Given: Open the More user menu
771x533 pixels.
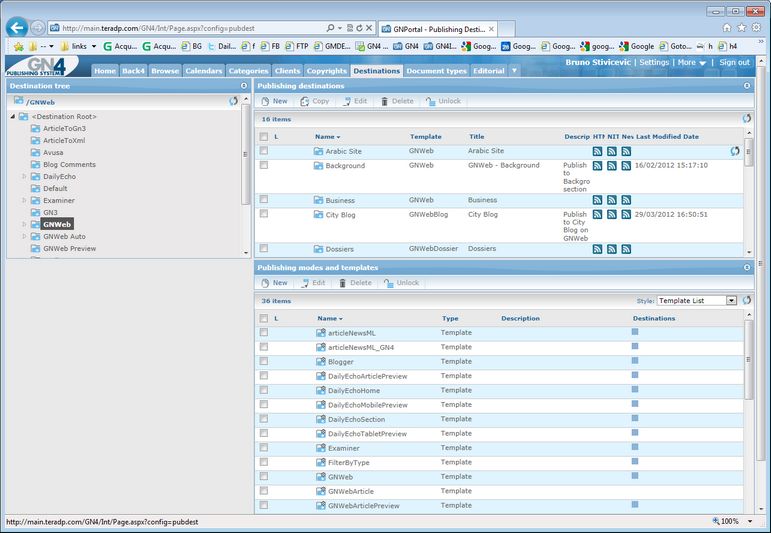Looking at the screenshot, I should (x=691, y=62).
